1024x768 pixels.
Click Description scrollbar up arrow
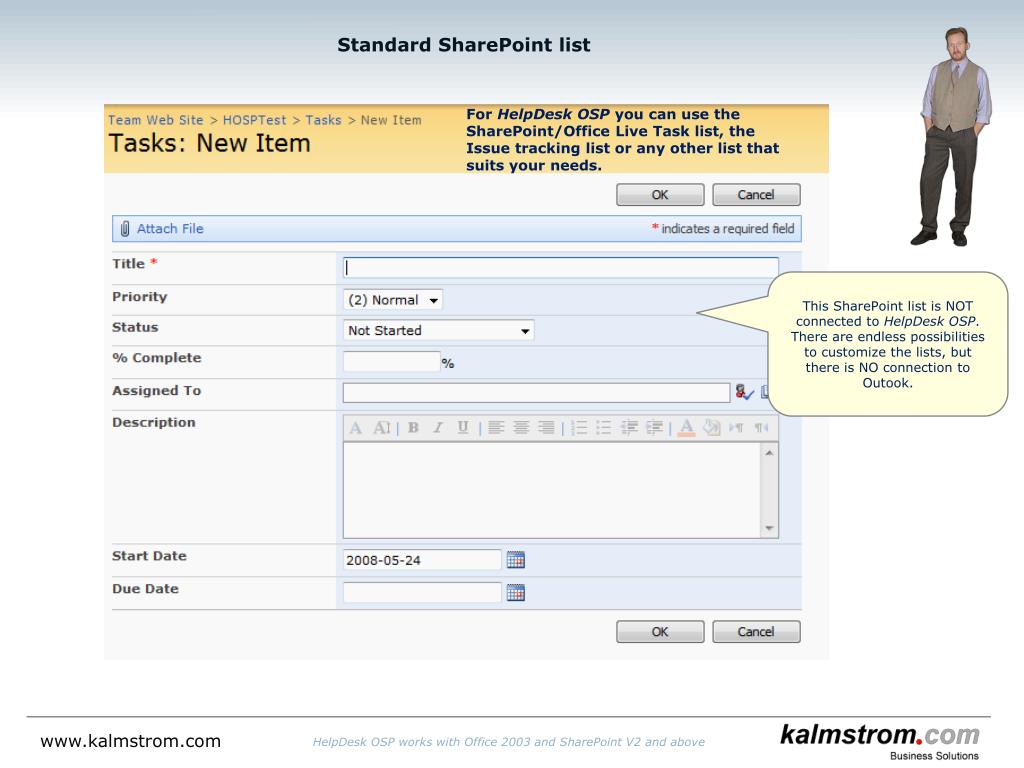(x=769, y=453)
